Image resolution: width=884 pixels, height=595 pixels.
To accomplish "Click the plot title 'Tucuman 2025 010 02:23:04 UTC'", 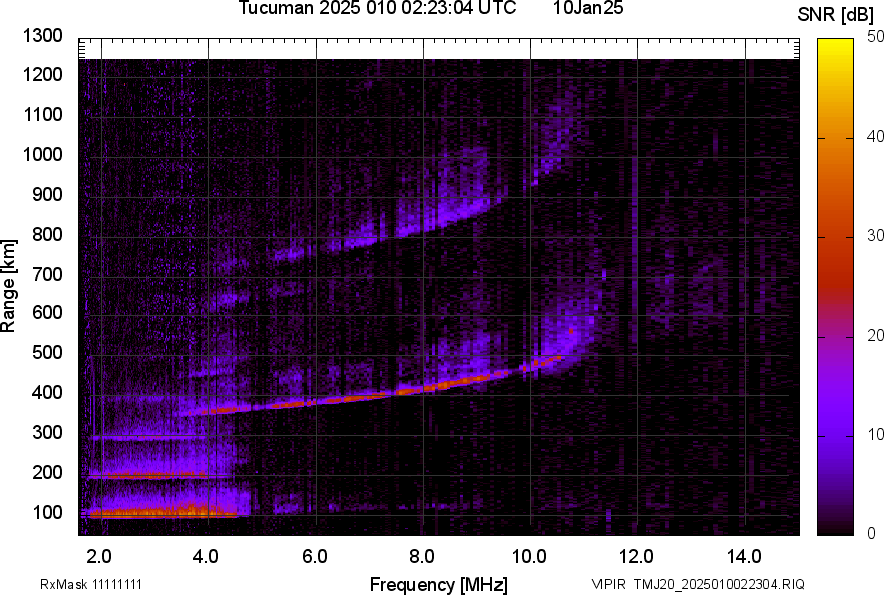I will (x=377, y=8).
